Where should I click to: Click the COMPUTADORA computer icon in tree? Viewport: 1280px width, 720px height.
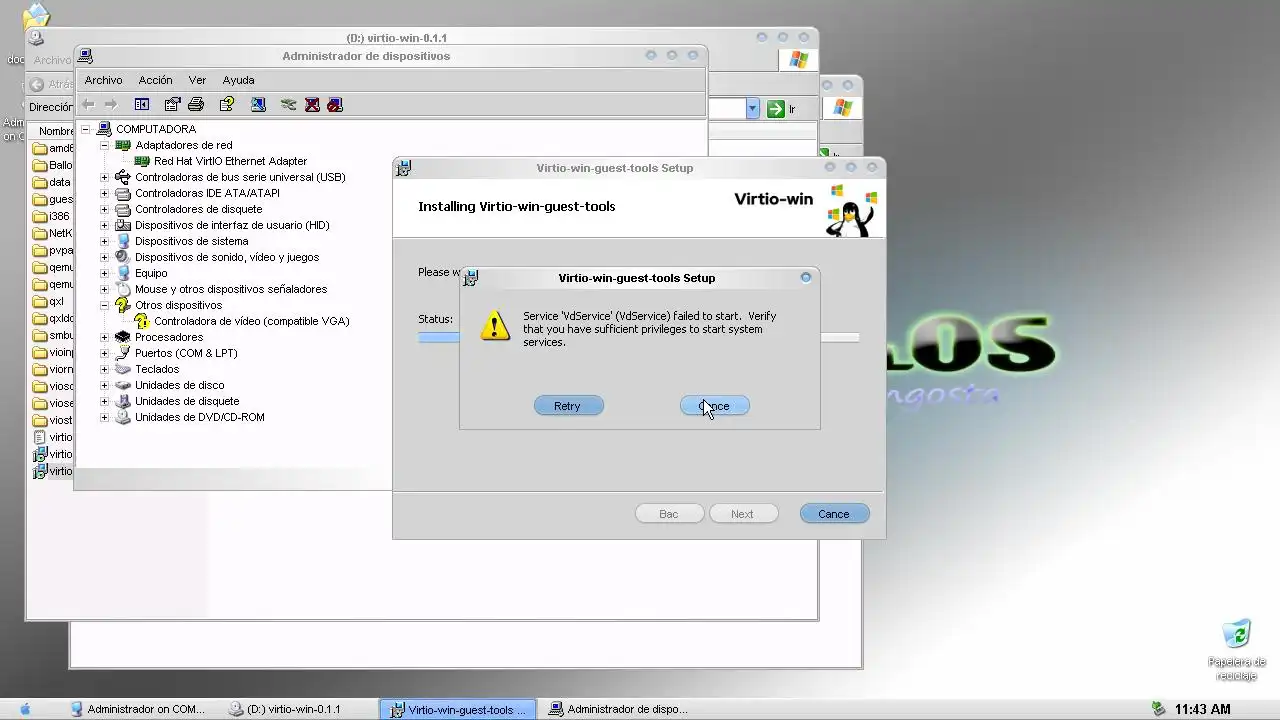coord(104,129)
